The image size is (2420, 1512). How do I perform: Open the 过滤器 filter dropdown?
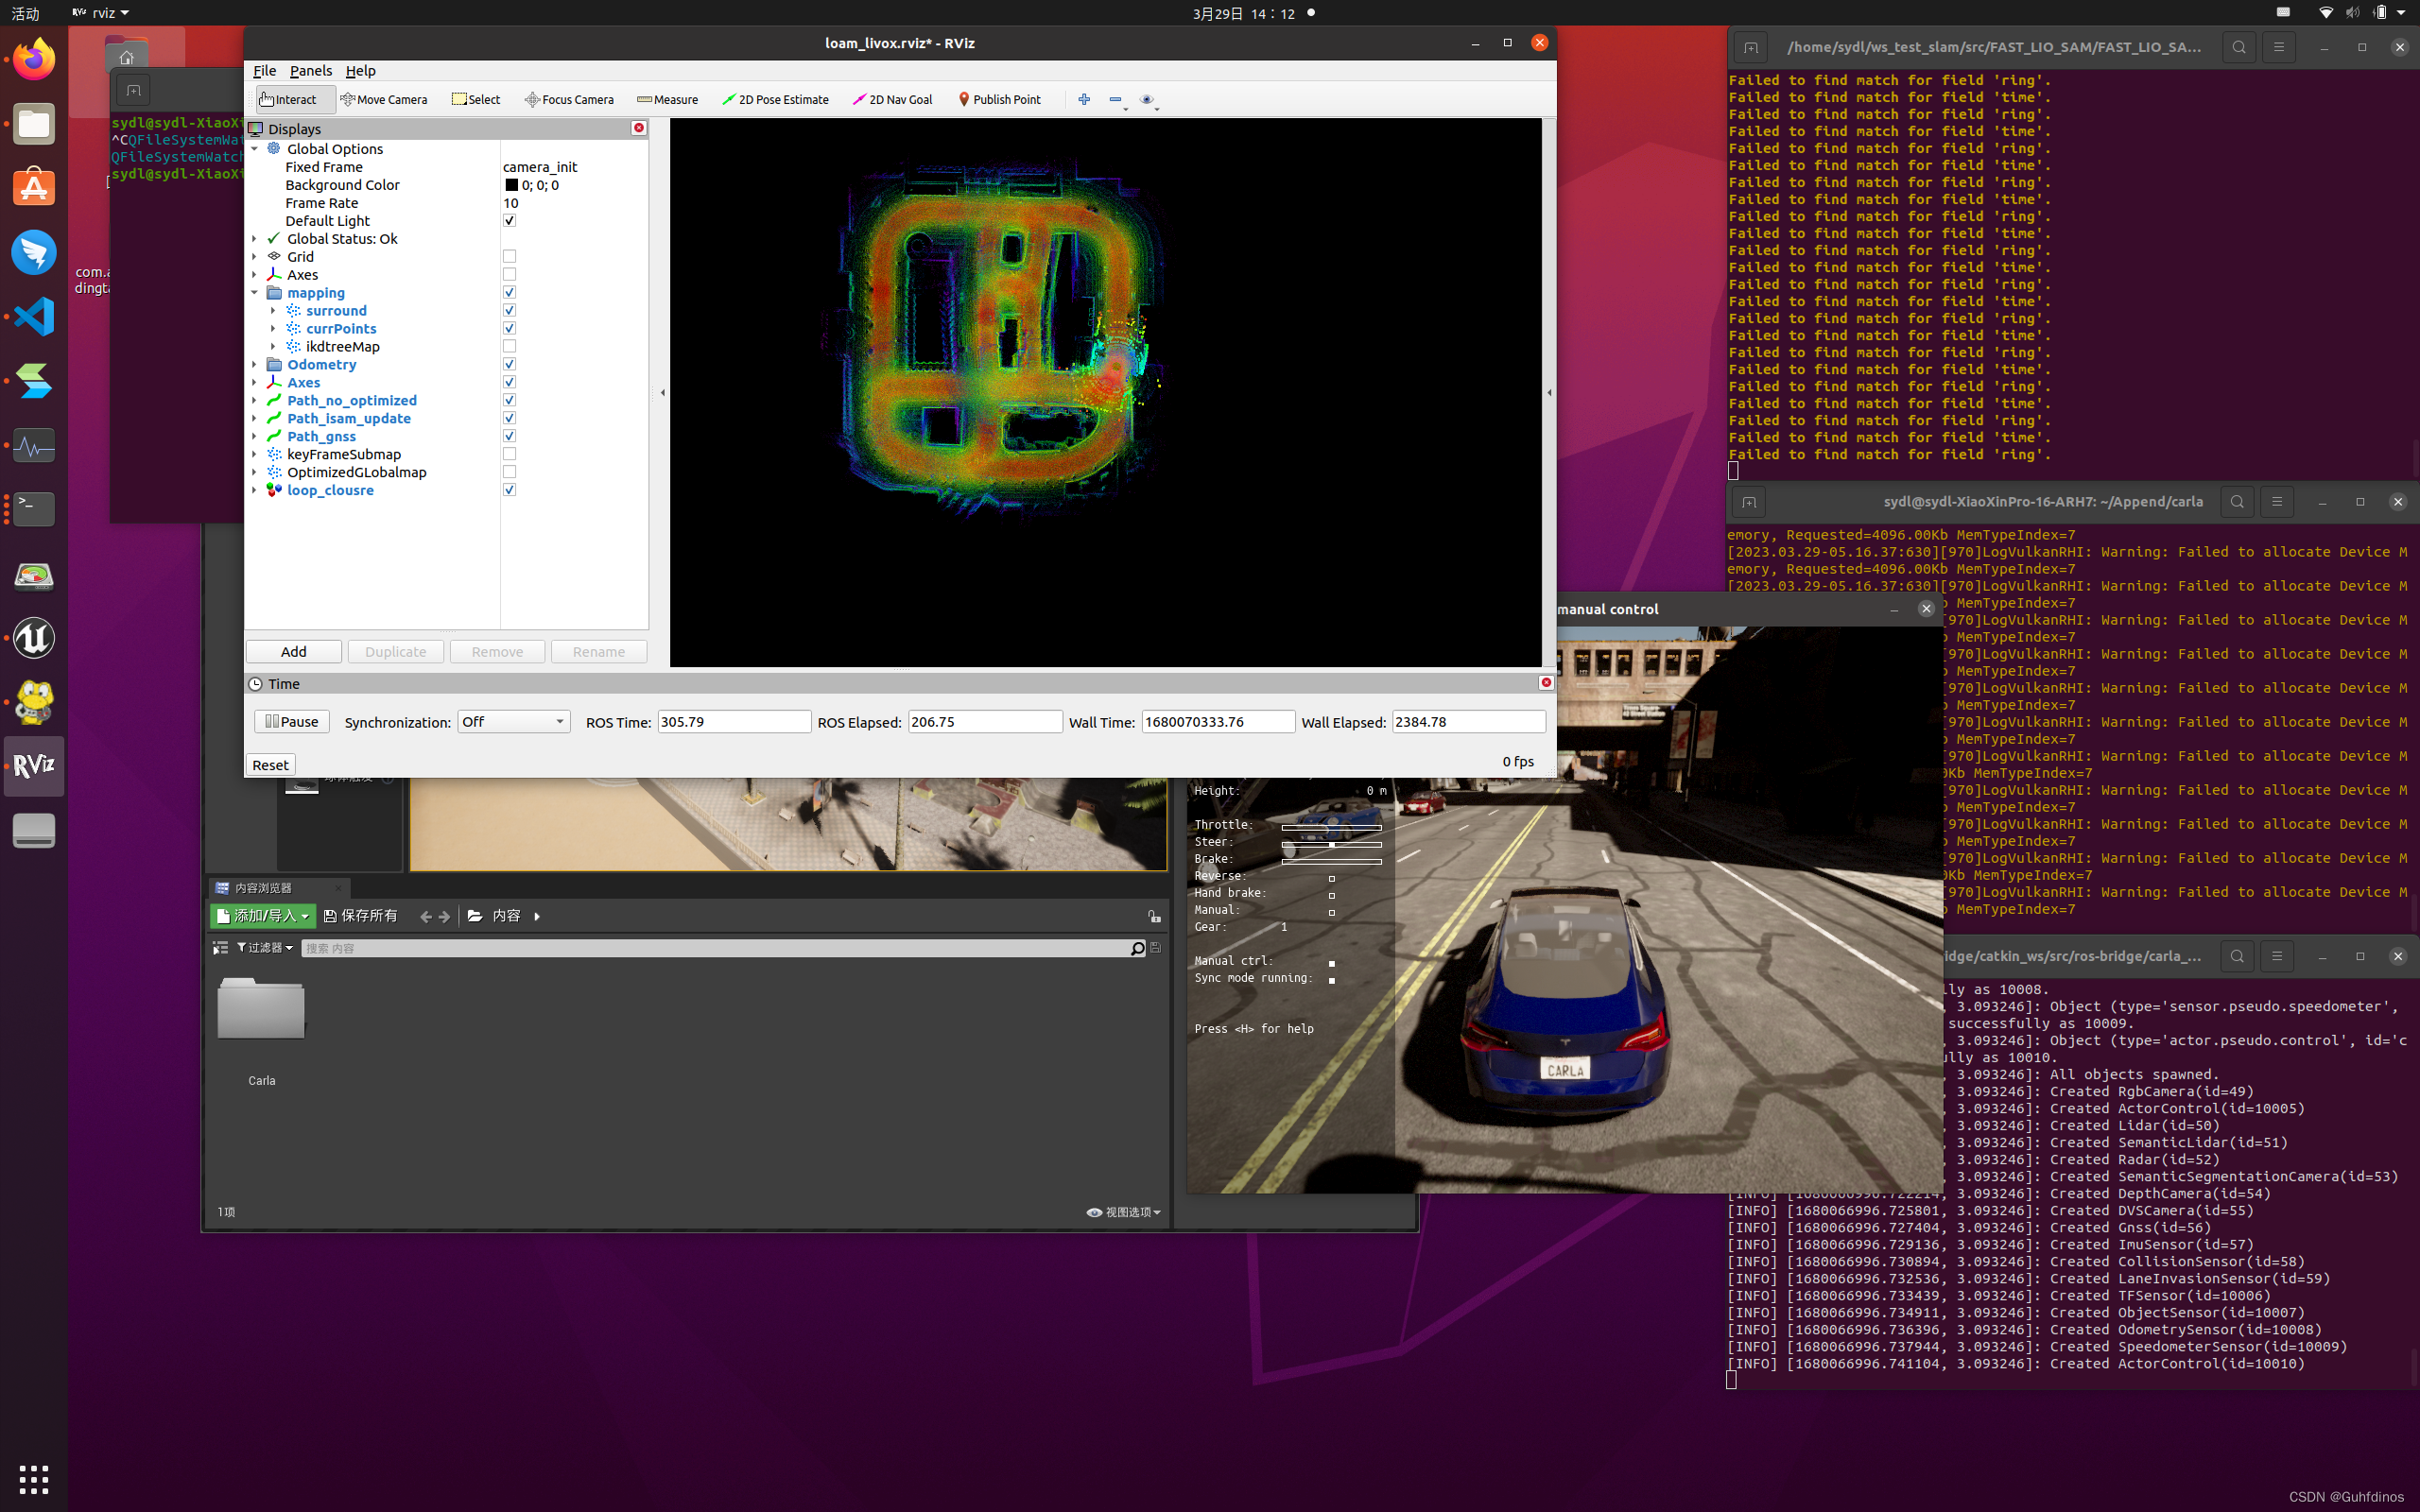point(264,948)
